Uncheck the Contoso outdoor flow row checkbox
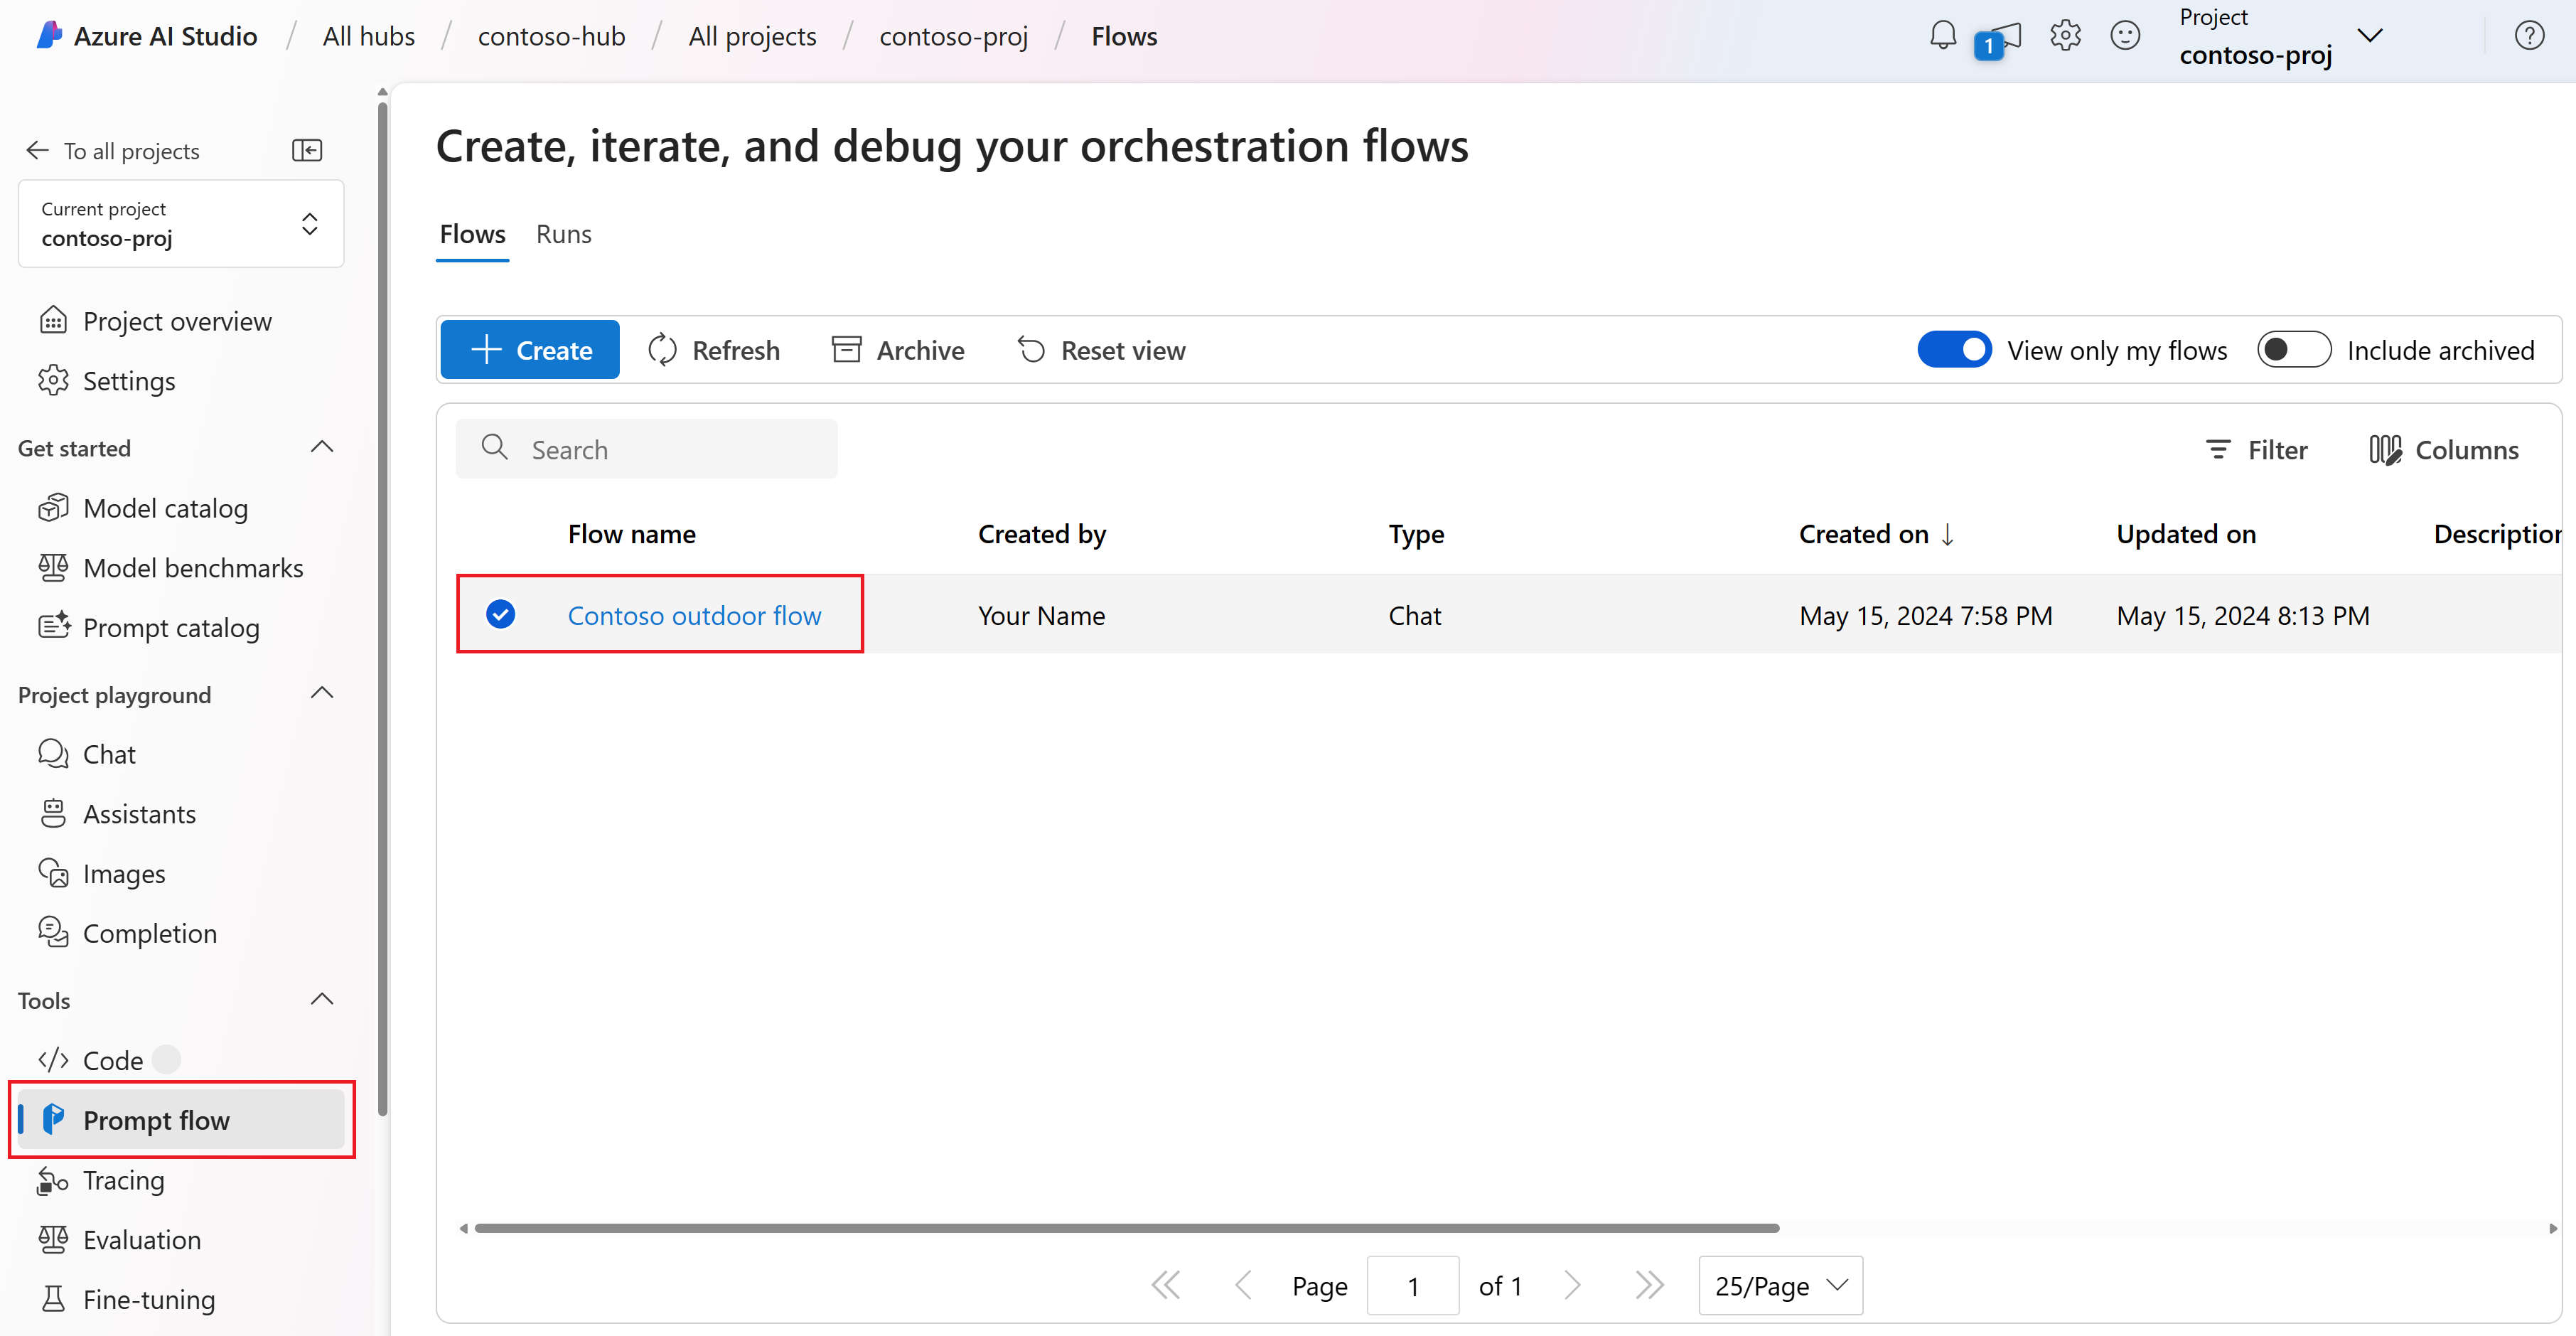 click(501, 614)
